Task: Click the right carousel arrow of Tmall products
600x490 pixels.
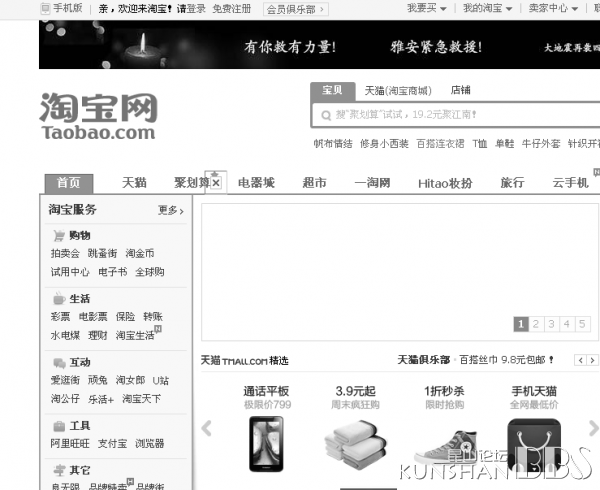Action: coord(594,428)
